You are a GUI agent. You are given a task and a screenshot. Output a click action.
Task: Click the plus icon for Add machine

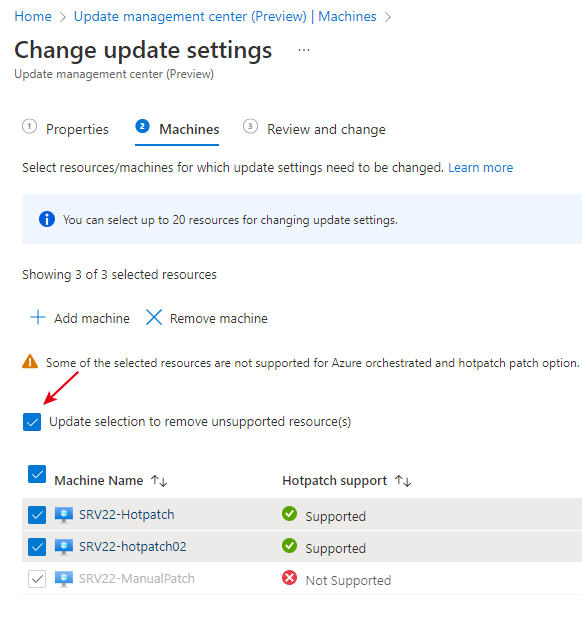point(38,317)
